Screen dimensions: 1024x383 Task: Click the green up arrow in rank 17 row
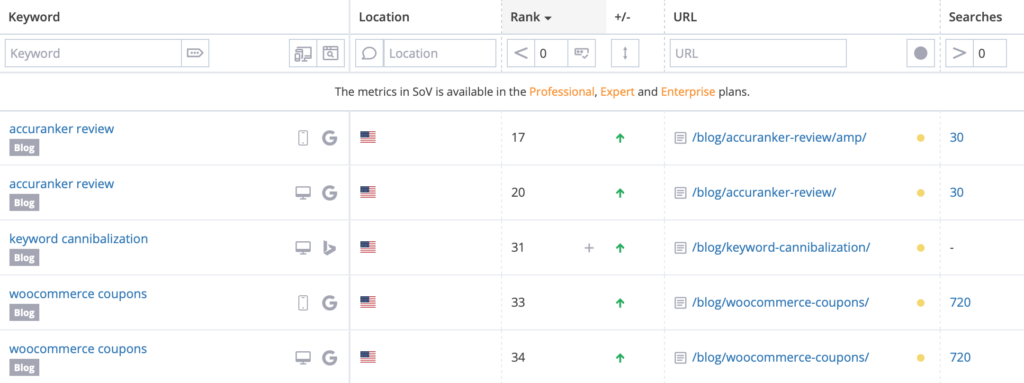click(620, 138)
